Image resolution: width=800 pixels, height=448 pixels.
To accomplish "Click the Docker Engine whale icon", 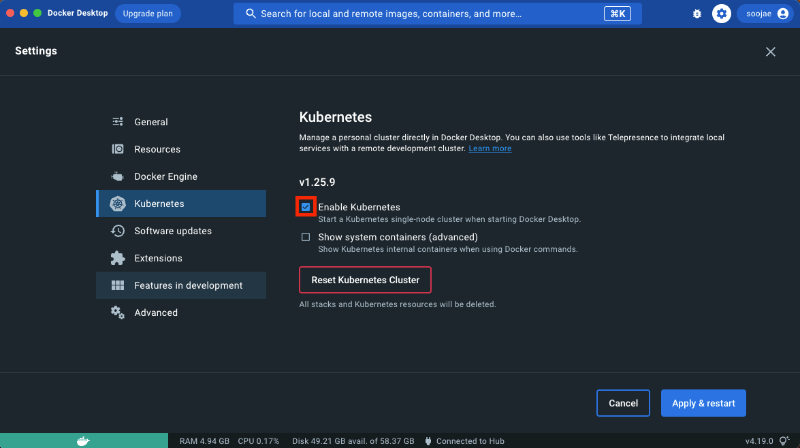I will coord(118,177).
